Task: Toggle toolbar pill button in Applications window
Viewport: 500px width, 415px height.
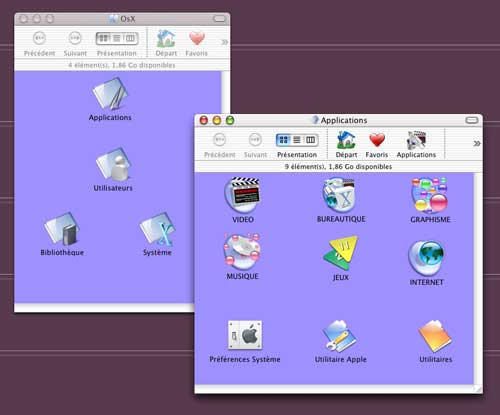Action: click(x=472, y=120)
